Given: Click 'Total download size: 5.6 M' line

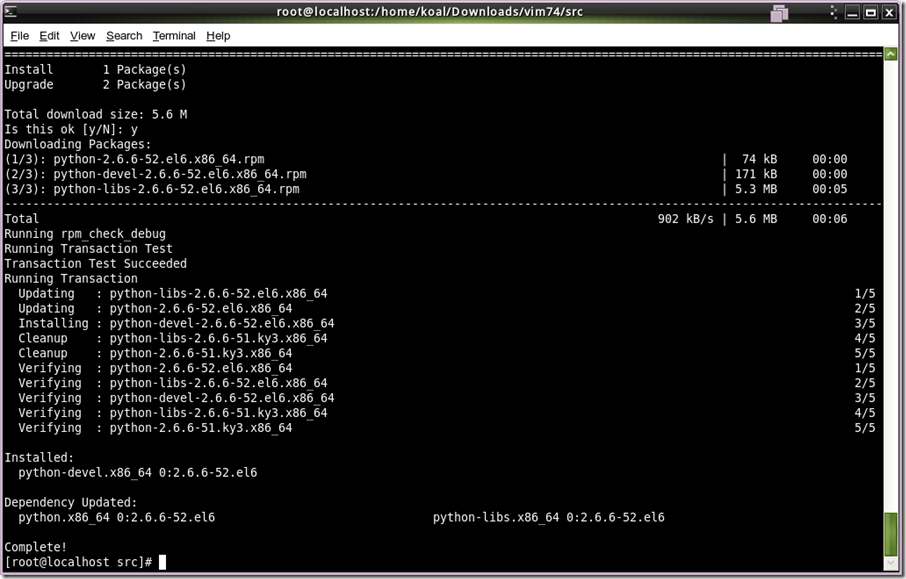Looking at the screenshot, I should point(95,114).
